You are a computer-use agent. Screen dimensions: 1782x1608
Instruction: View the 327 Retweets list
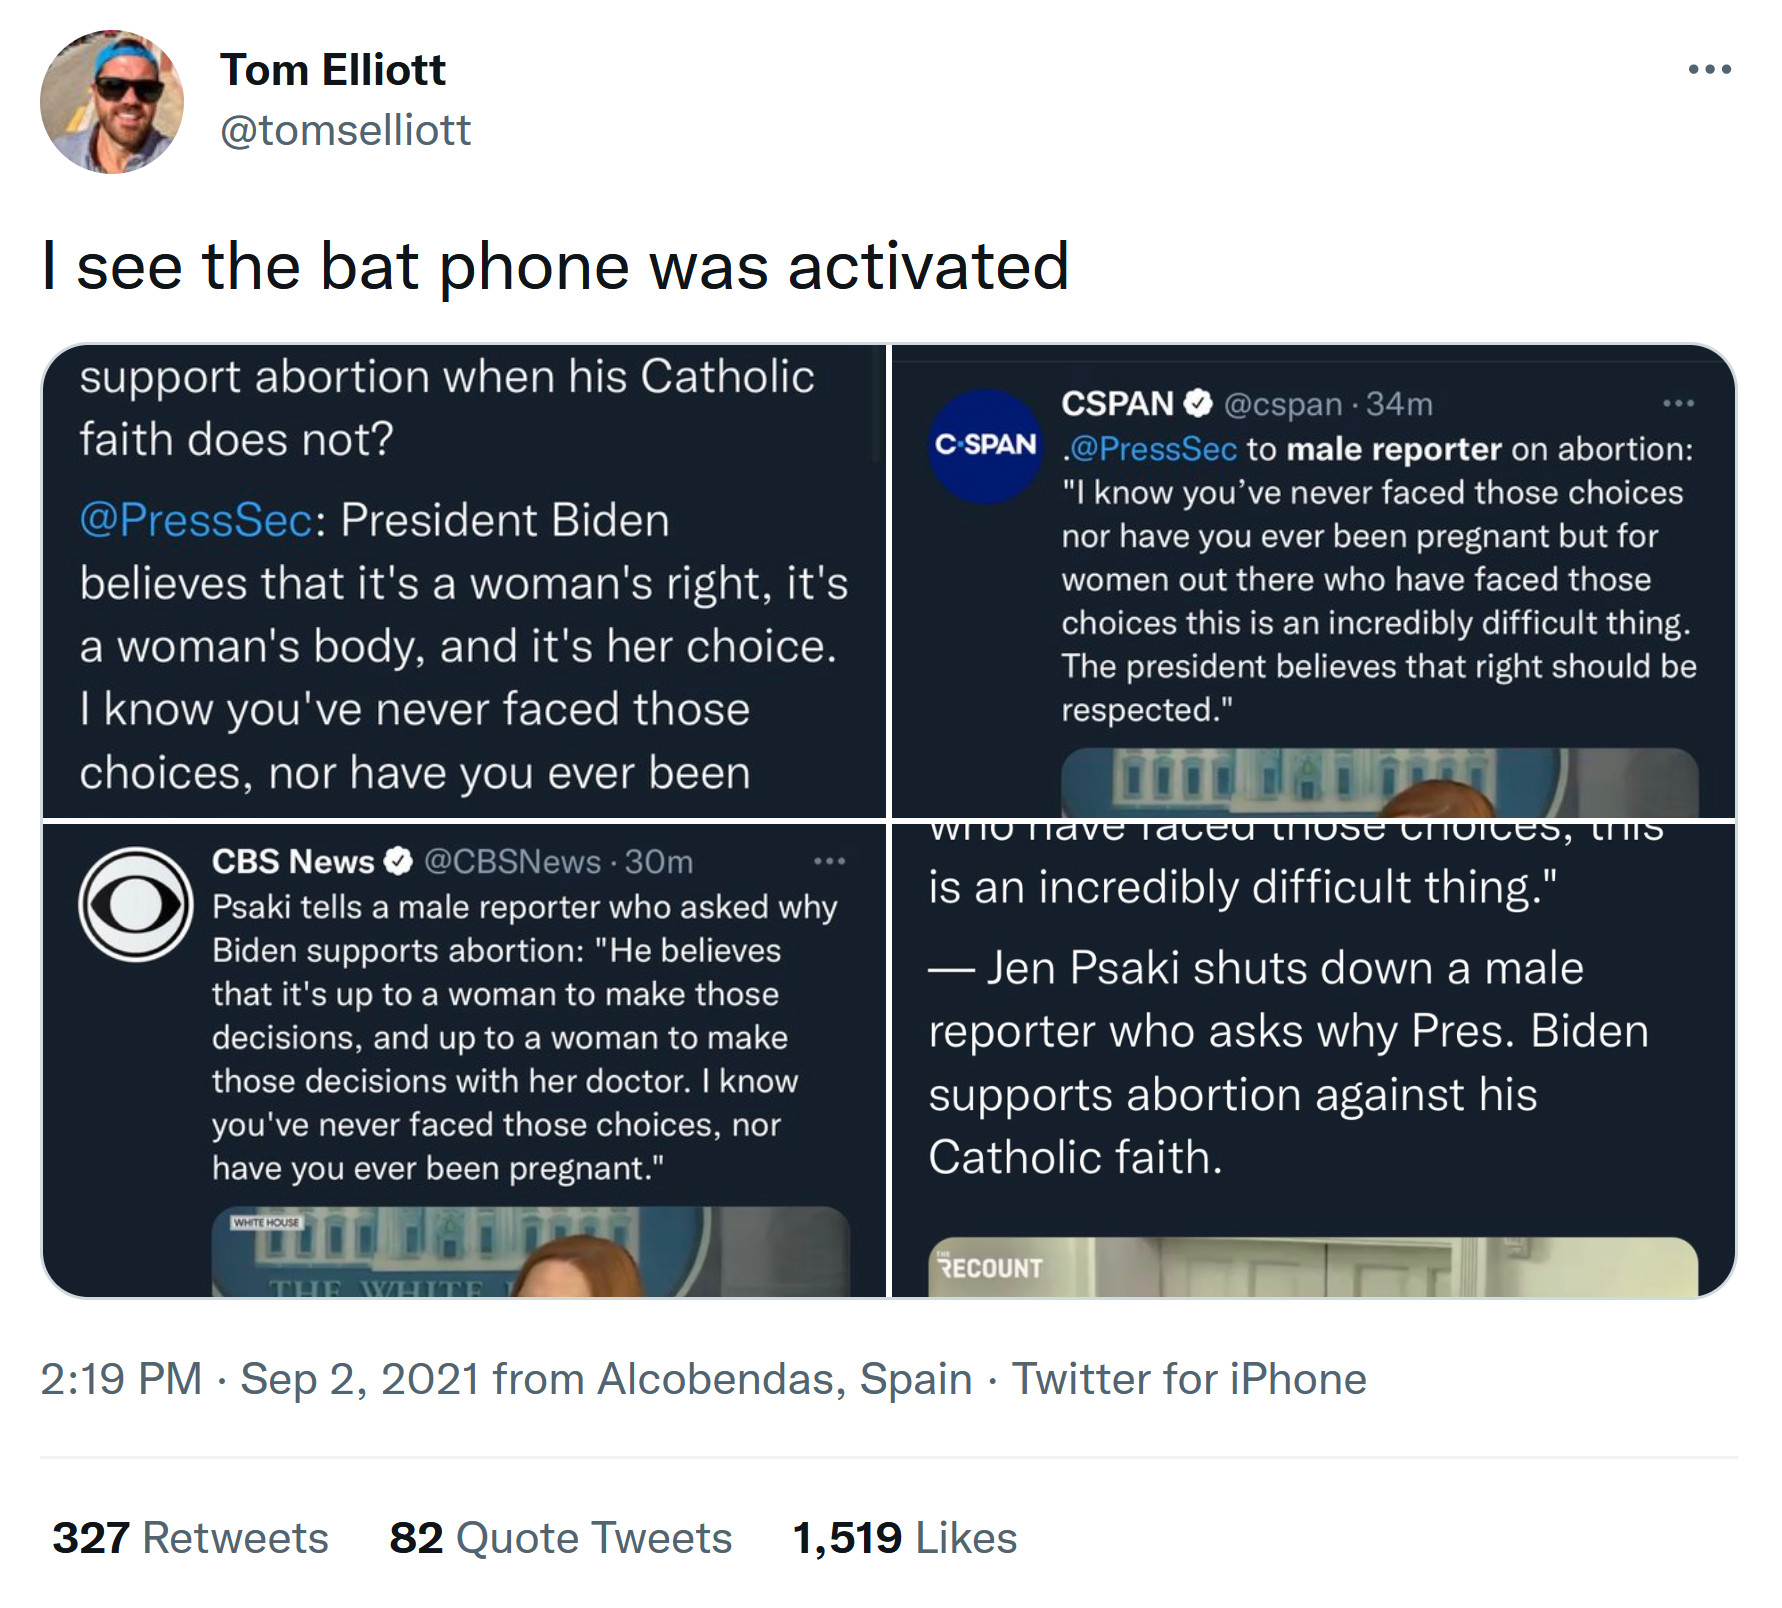coord(190,1538)
